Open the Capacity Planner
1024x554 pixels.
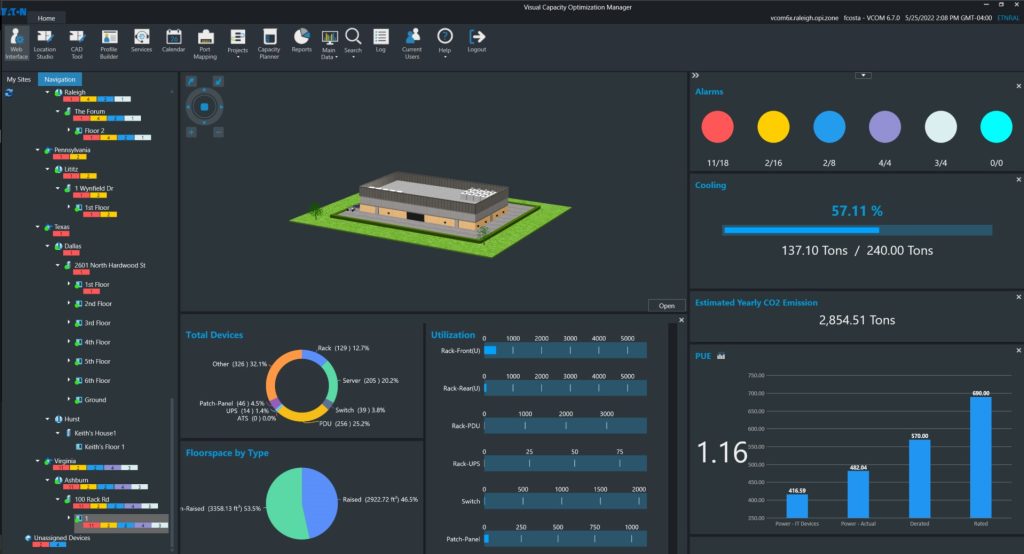(x=269, y=42)
